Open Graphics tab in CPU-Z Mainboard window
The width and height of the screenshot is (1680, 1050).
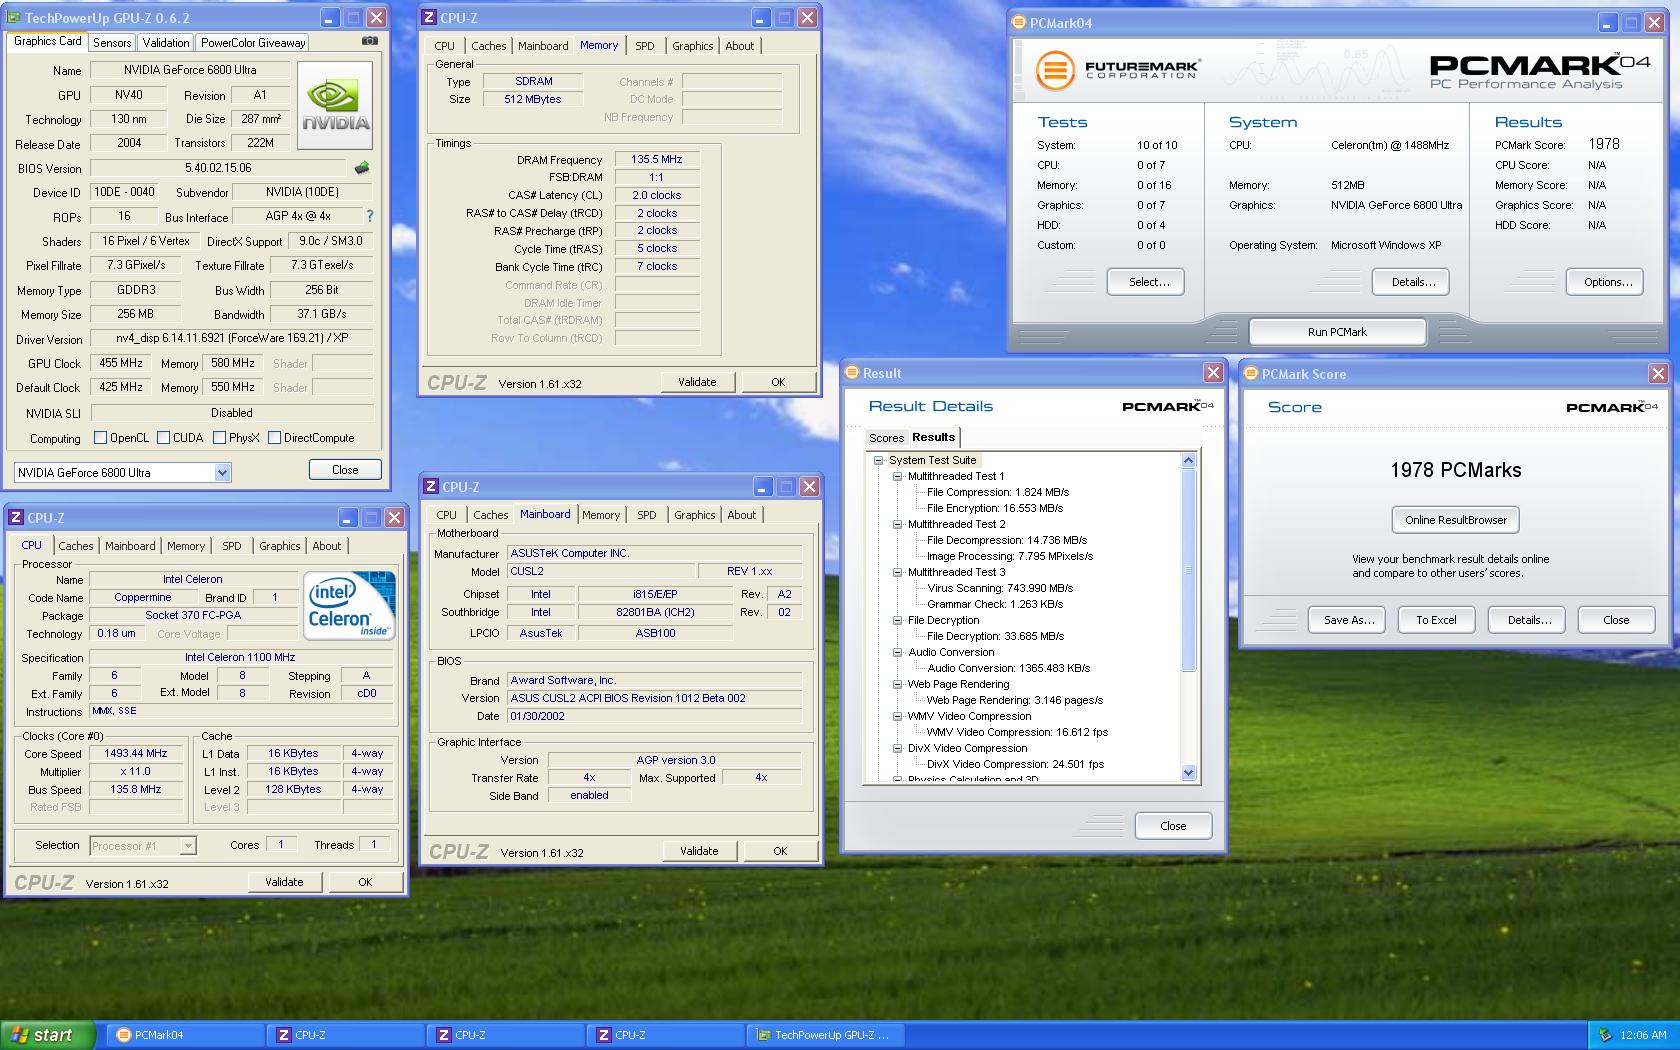pyautogui.click(x=694, y=515)
